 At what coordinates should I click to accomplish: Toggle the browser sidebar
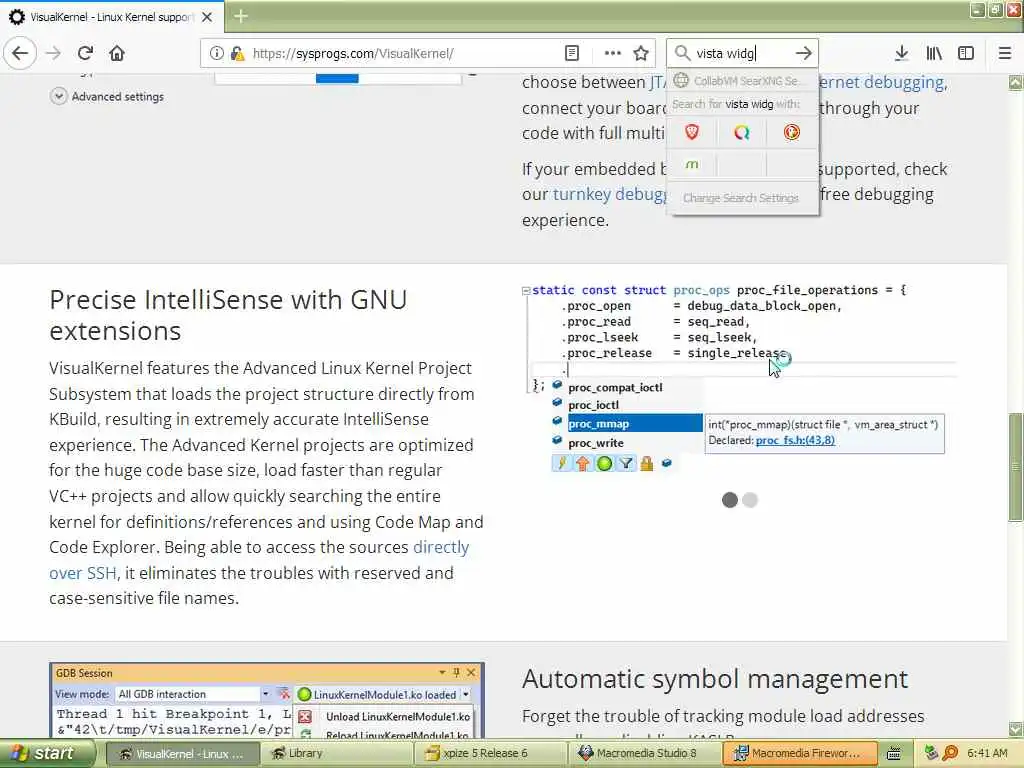[x=966, y=53]
